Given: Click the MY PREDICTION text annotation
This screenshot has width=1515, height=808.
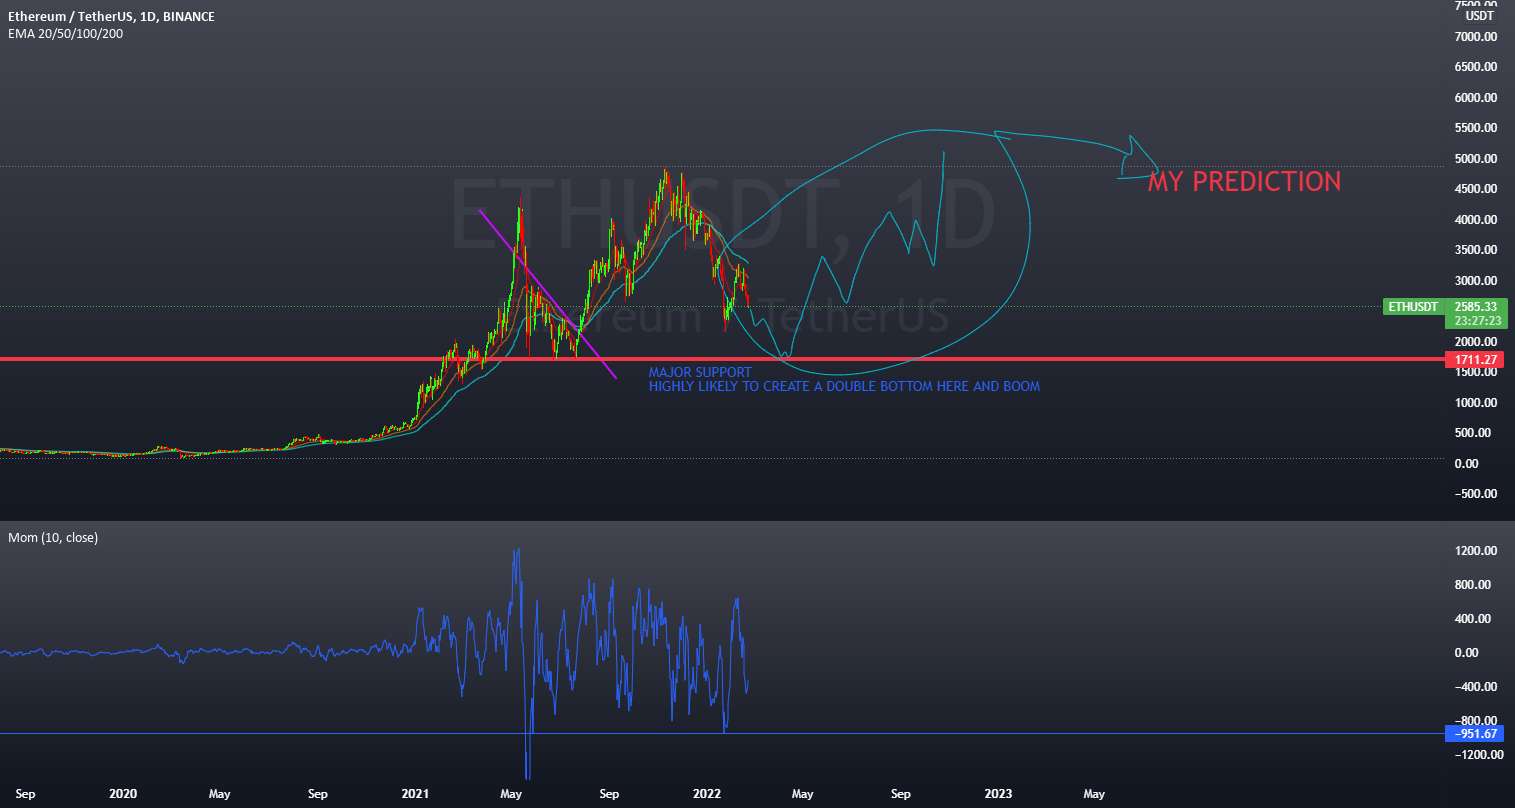Looking at the screenshot, I should (x=1244, y=181).
